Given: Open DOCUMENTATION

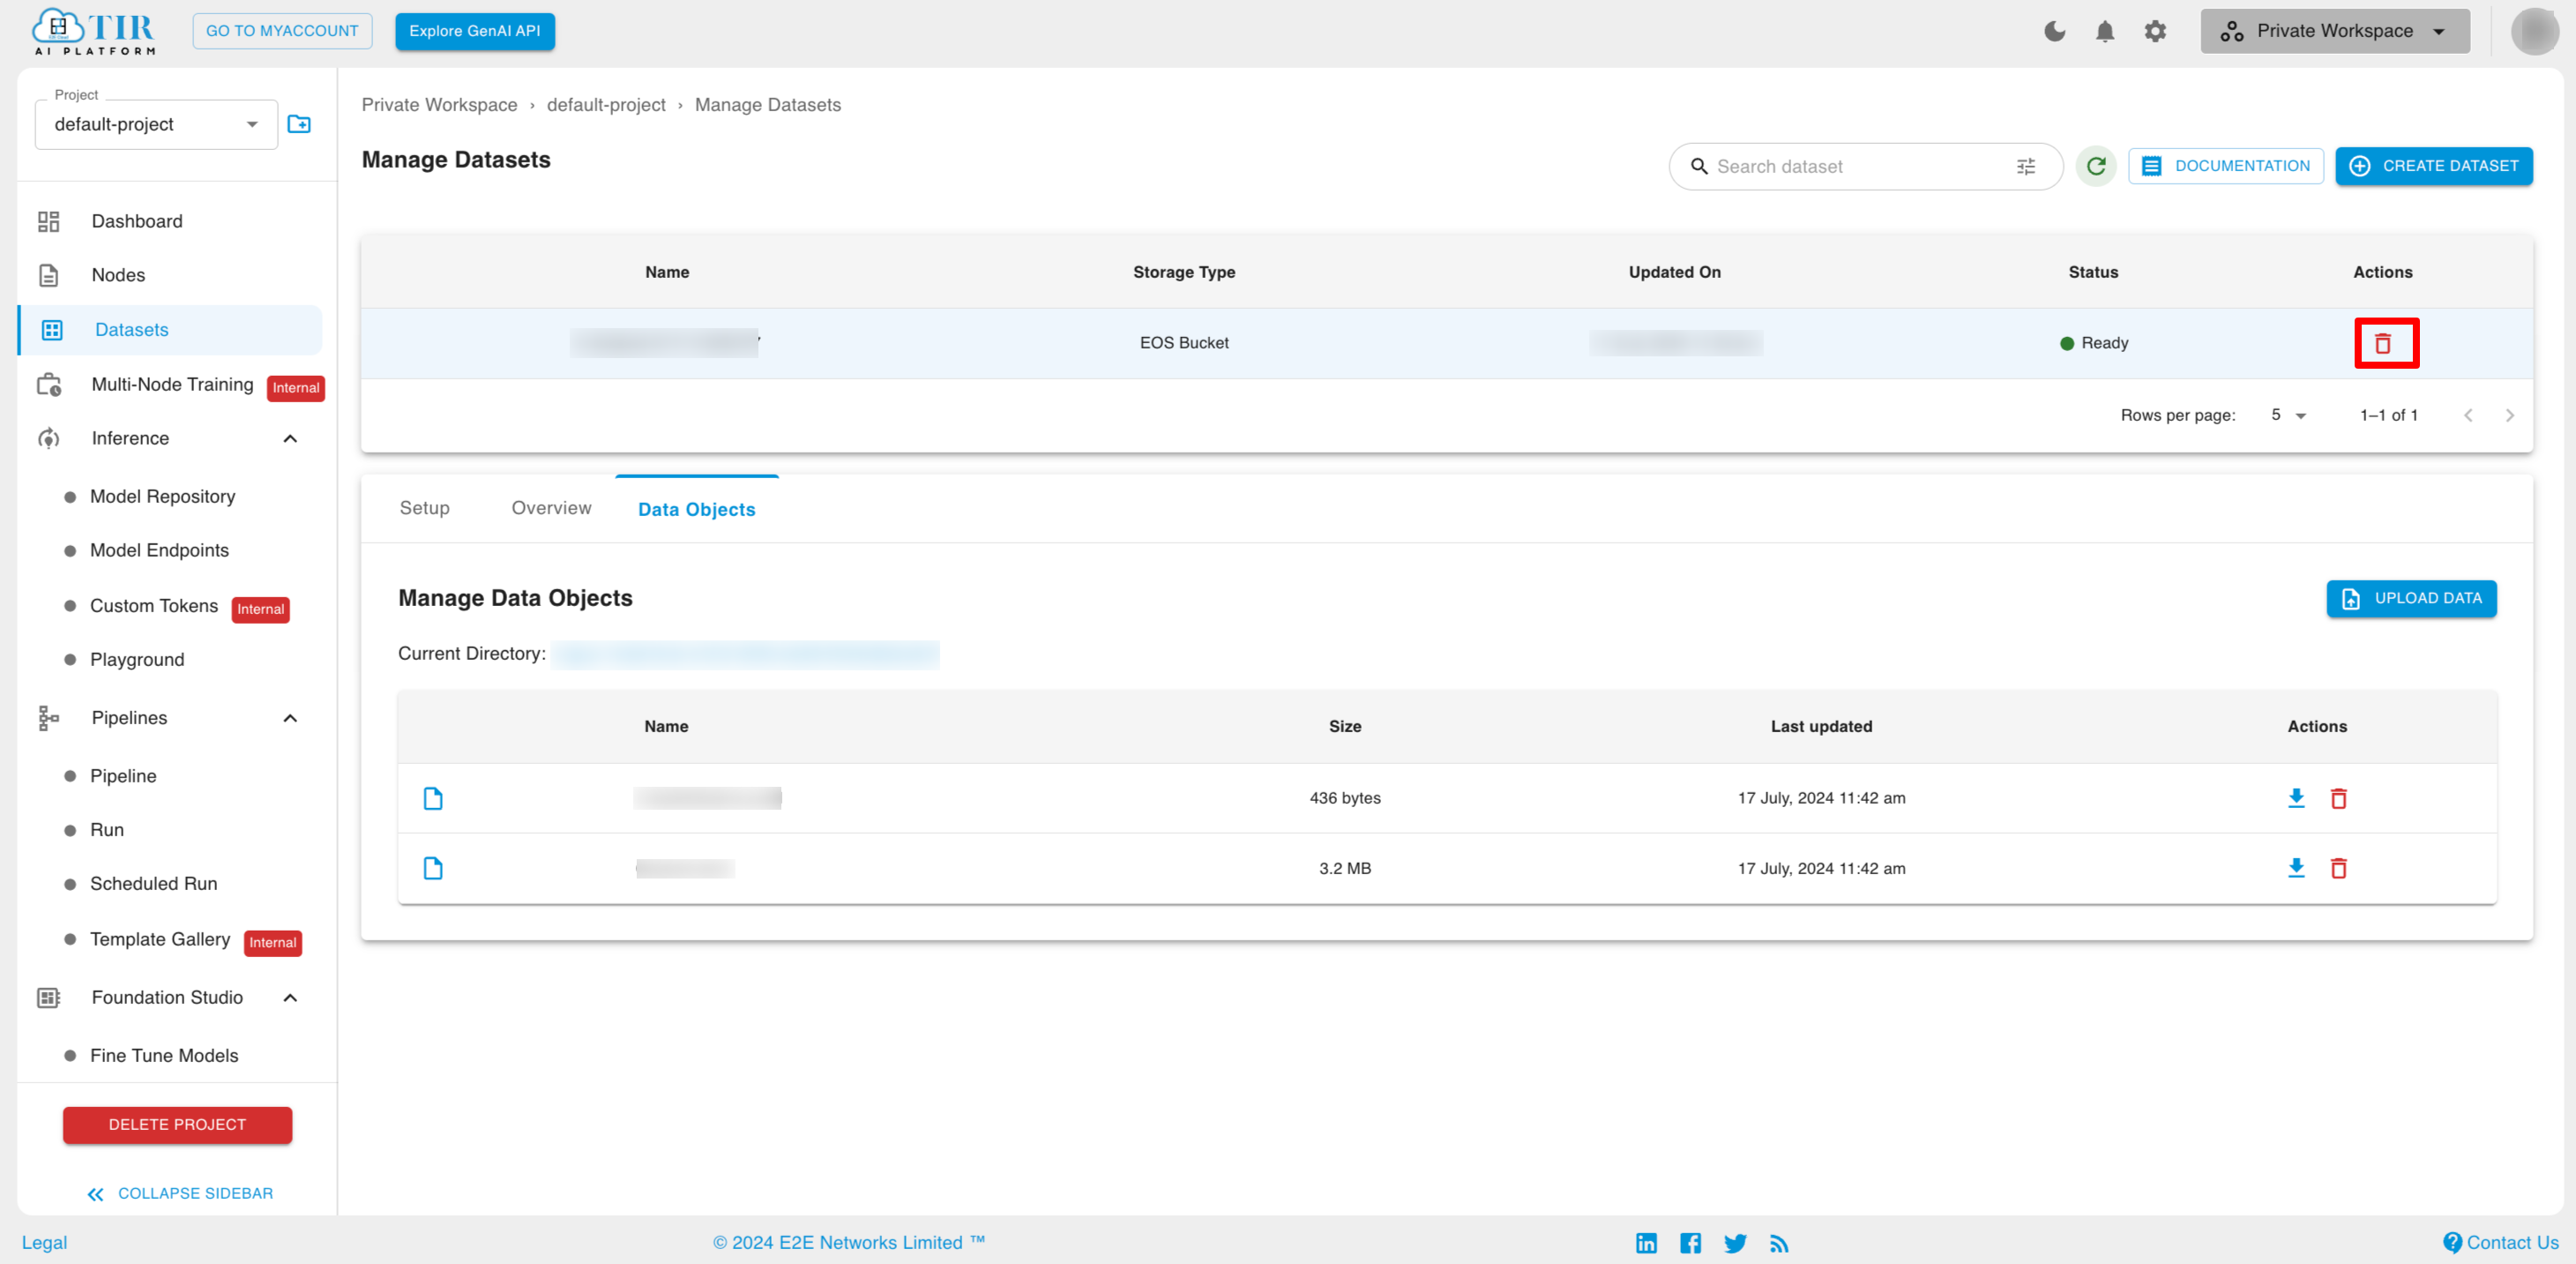Looking at the screenshot, I should [x=2225, y=166].
